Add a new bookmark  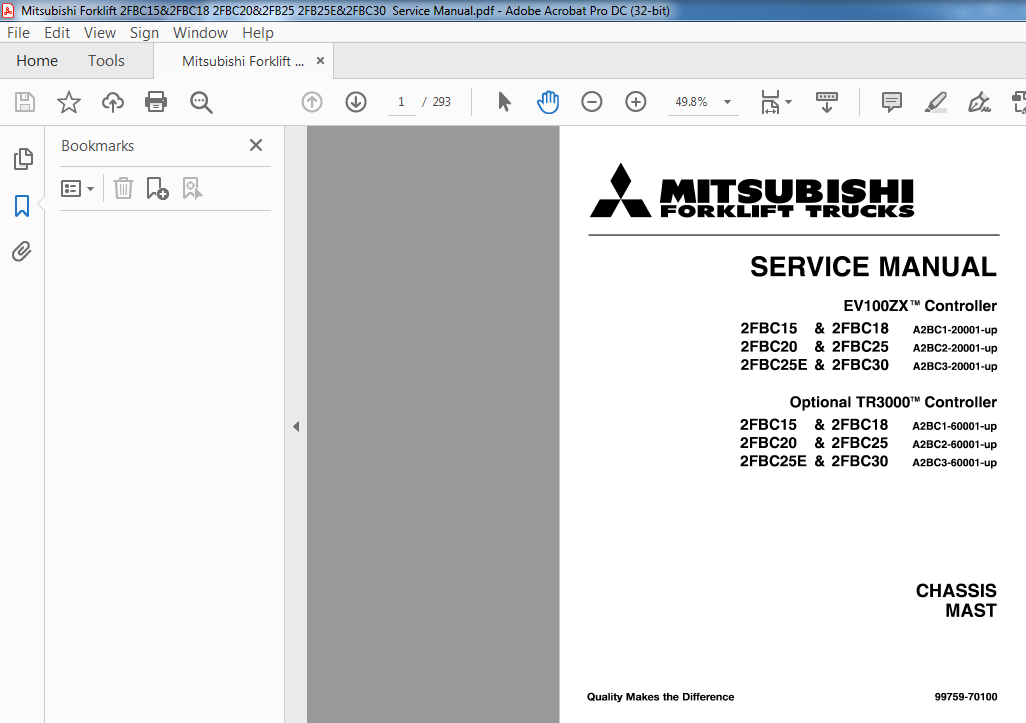click(157, 188)
